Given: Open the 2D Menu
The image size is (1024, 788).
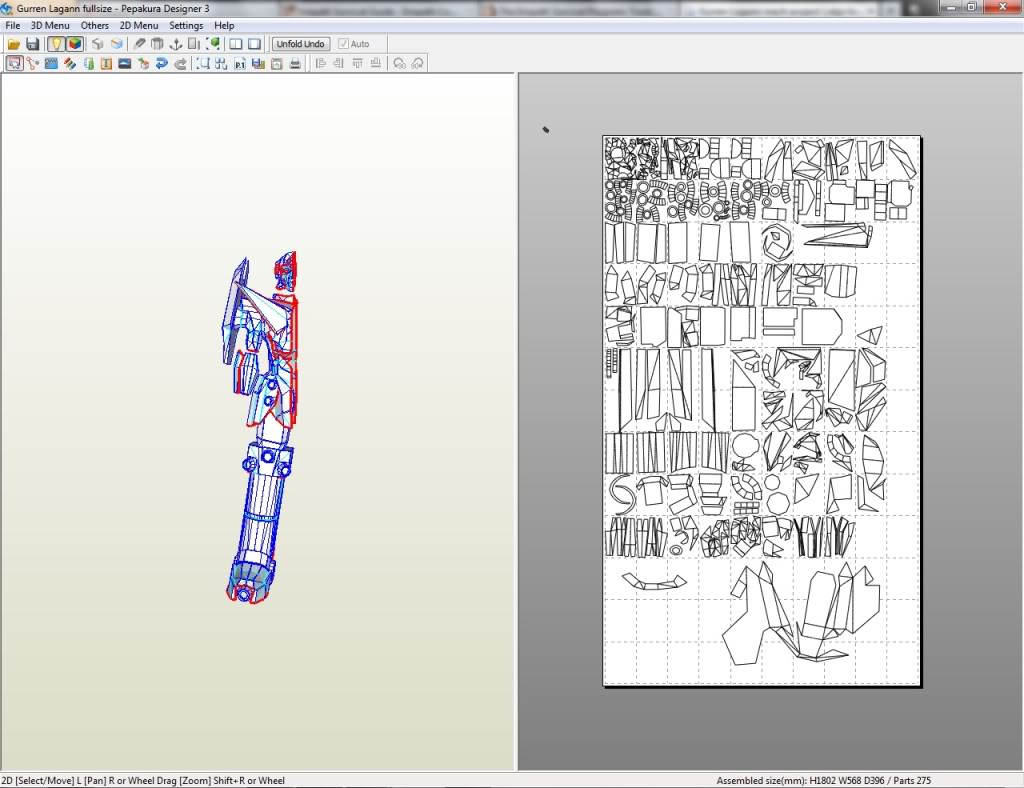Looking at the screenshot, I should coord(138,25).
